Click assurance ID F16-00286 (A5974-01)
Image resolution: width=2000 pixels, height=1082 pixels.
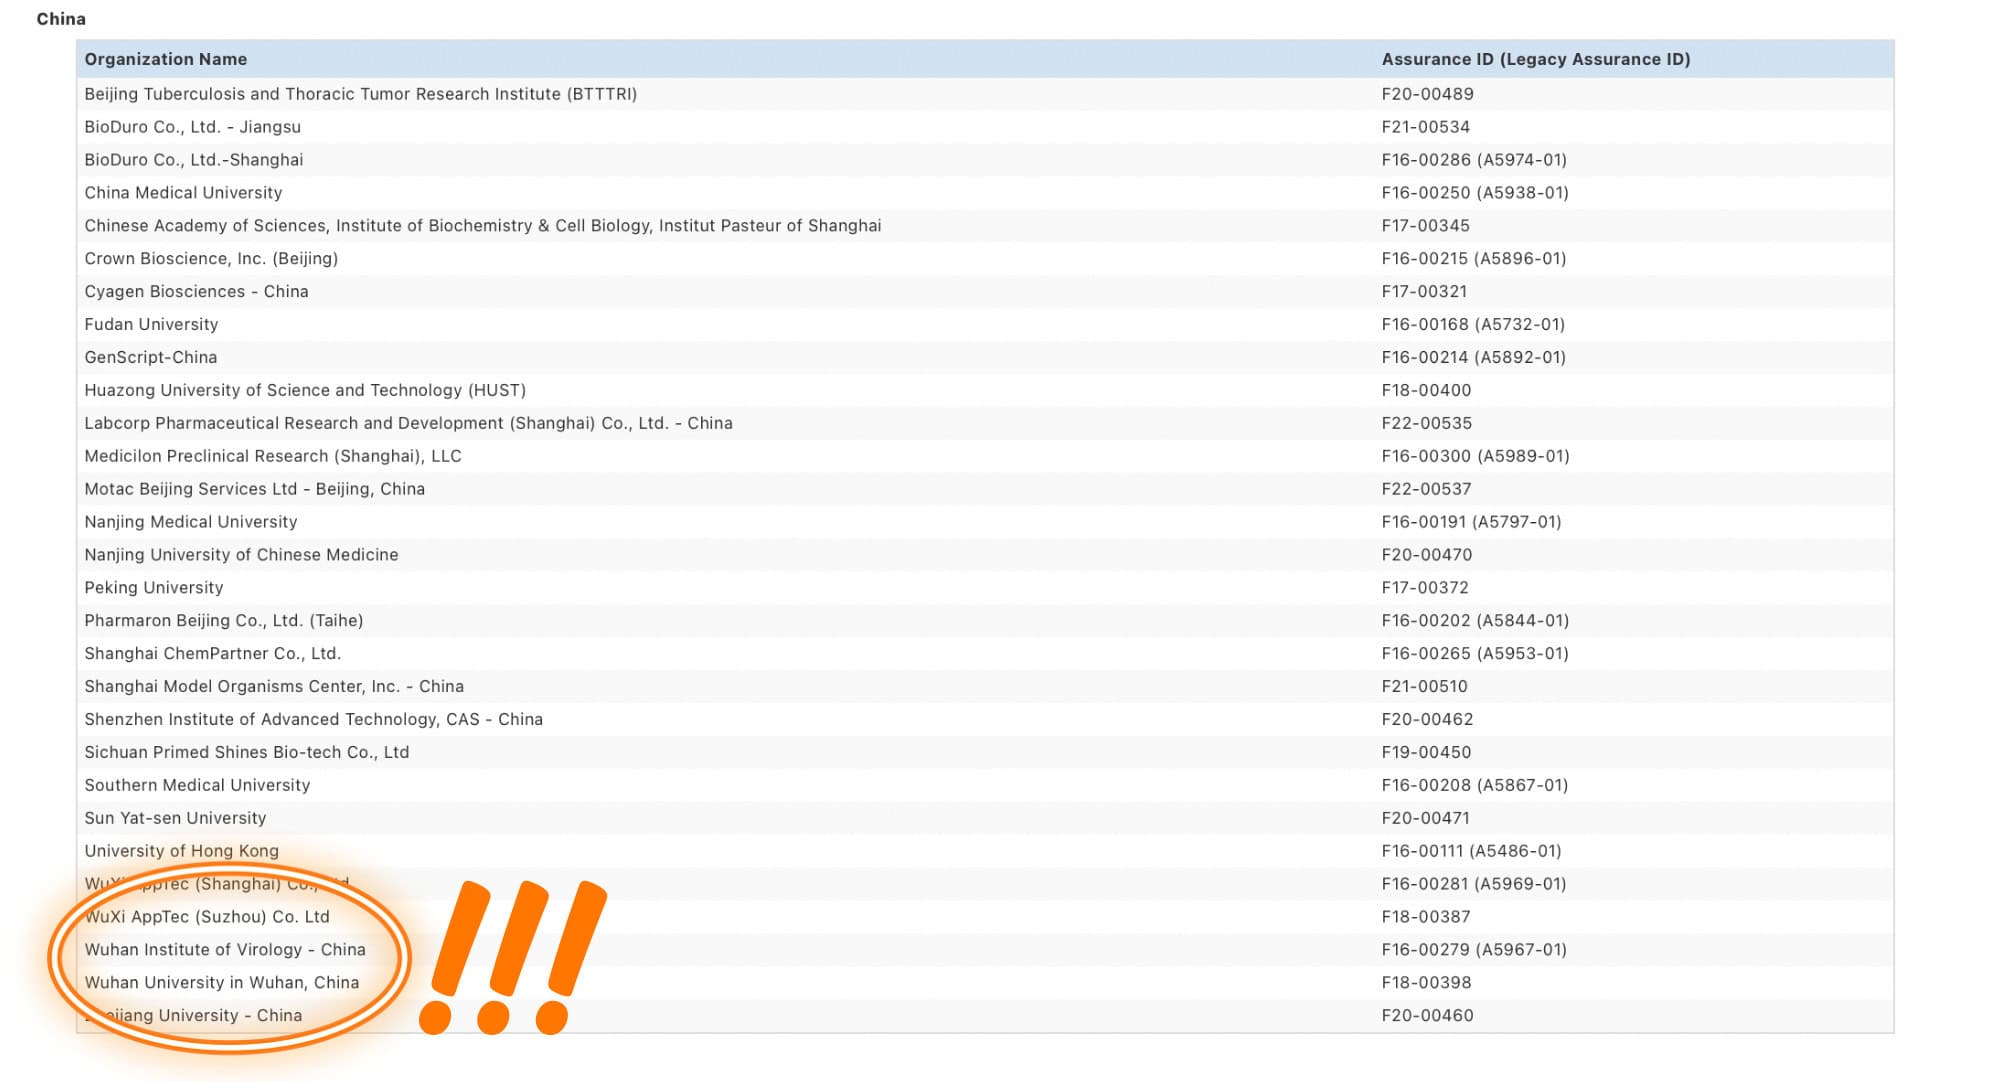[1474, 160]
